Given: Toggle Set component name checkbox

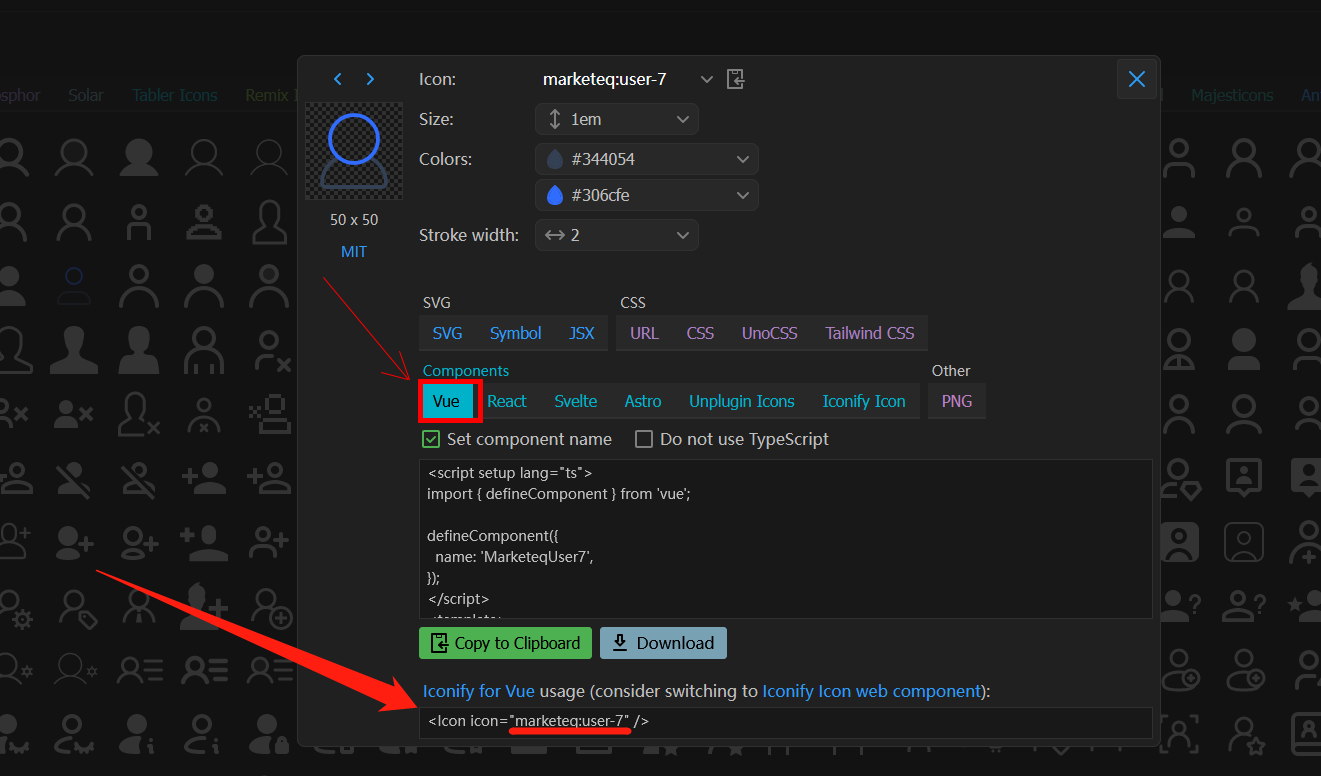Looking at the screenshot, I should click(431, 439).
